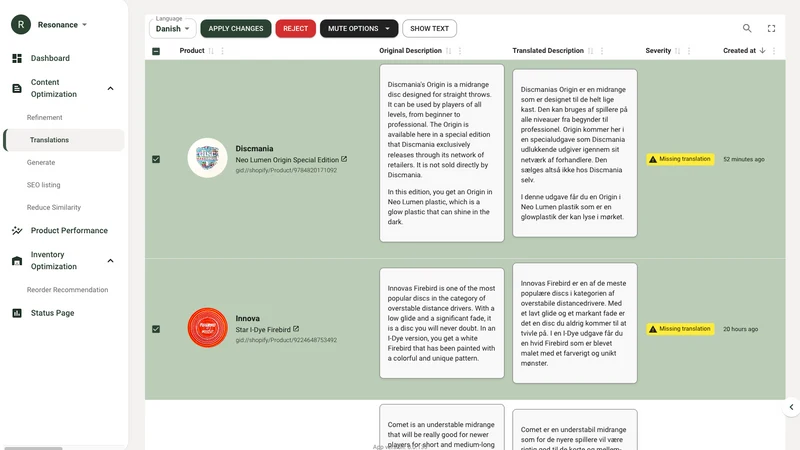Image resolution: width=800 pixels, height=450 pixels.
Task: Open the Severity column options menu
Action: pyautogui.click(x=689, y=51)
